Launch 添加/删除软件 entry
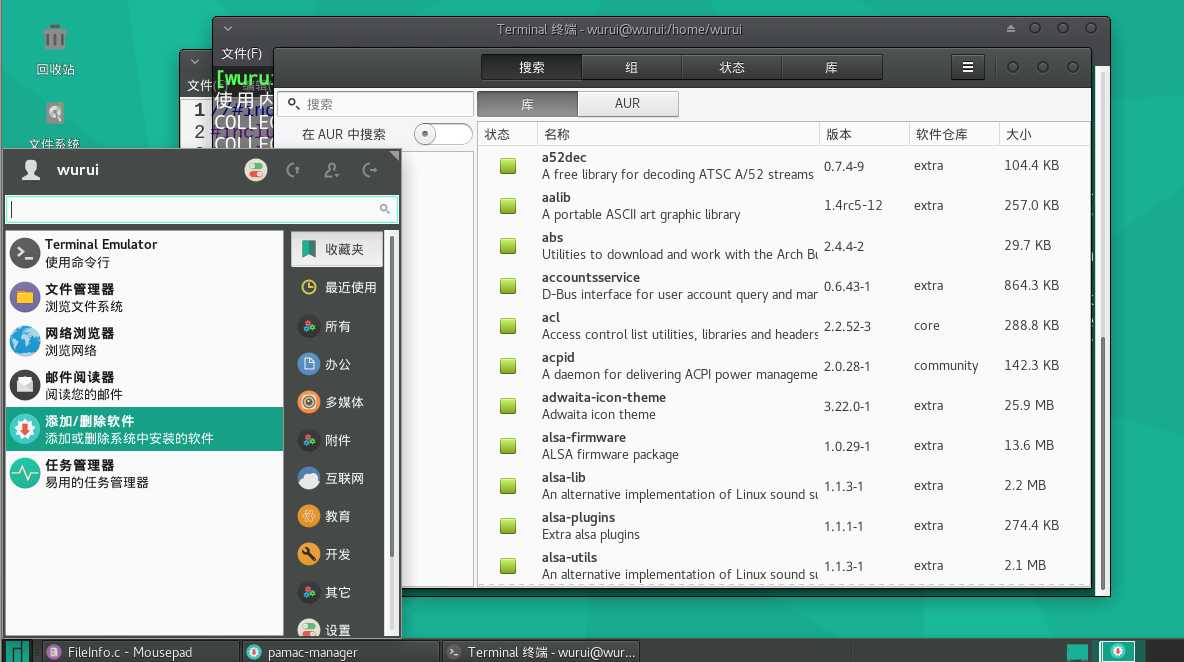 144,429
